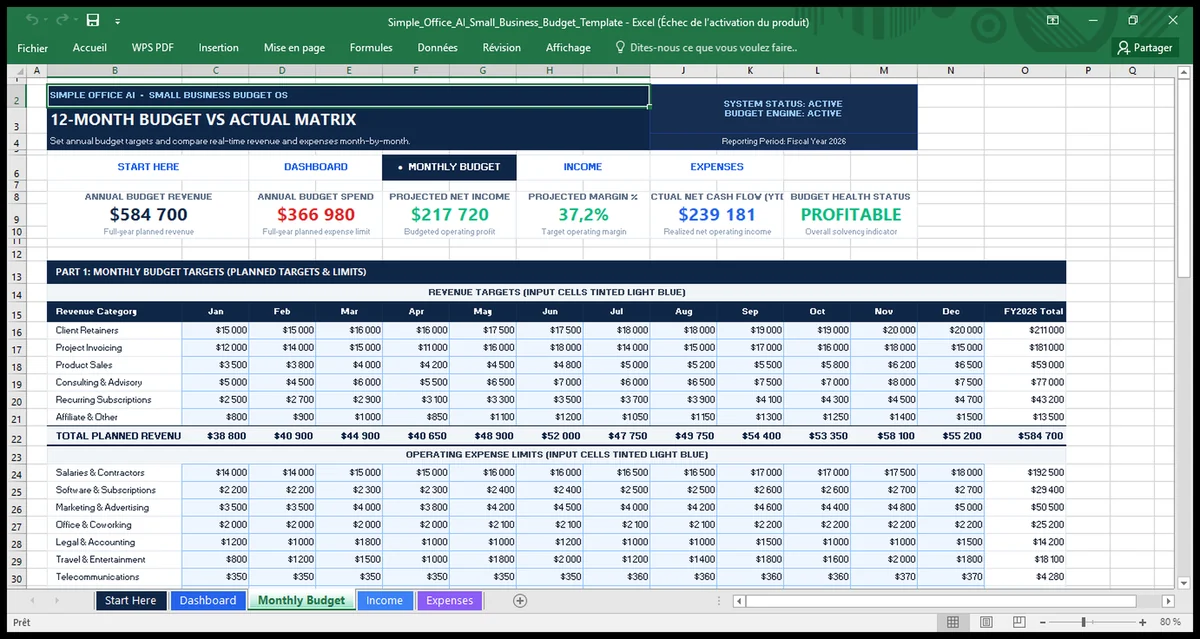Viewport: 1200px width, 639px height.
Task: Open the Ribbon Display Options icon
Action: (x=1053, y=20)
